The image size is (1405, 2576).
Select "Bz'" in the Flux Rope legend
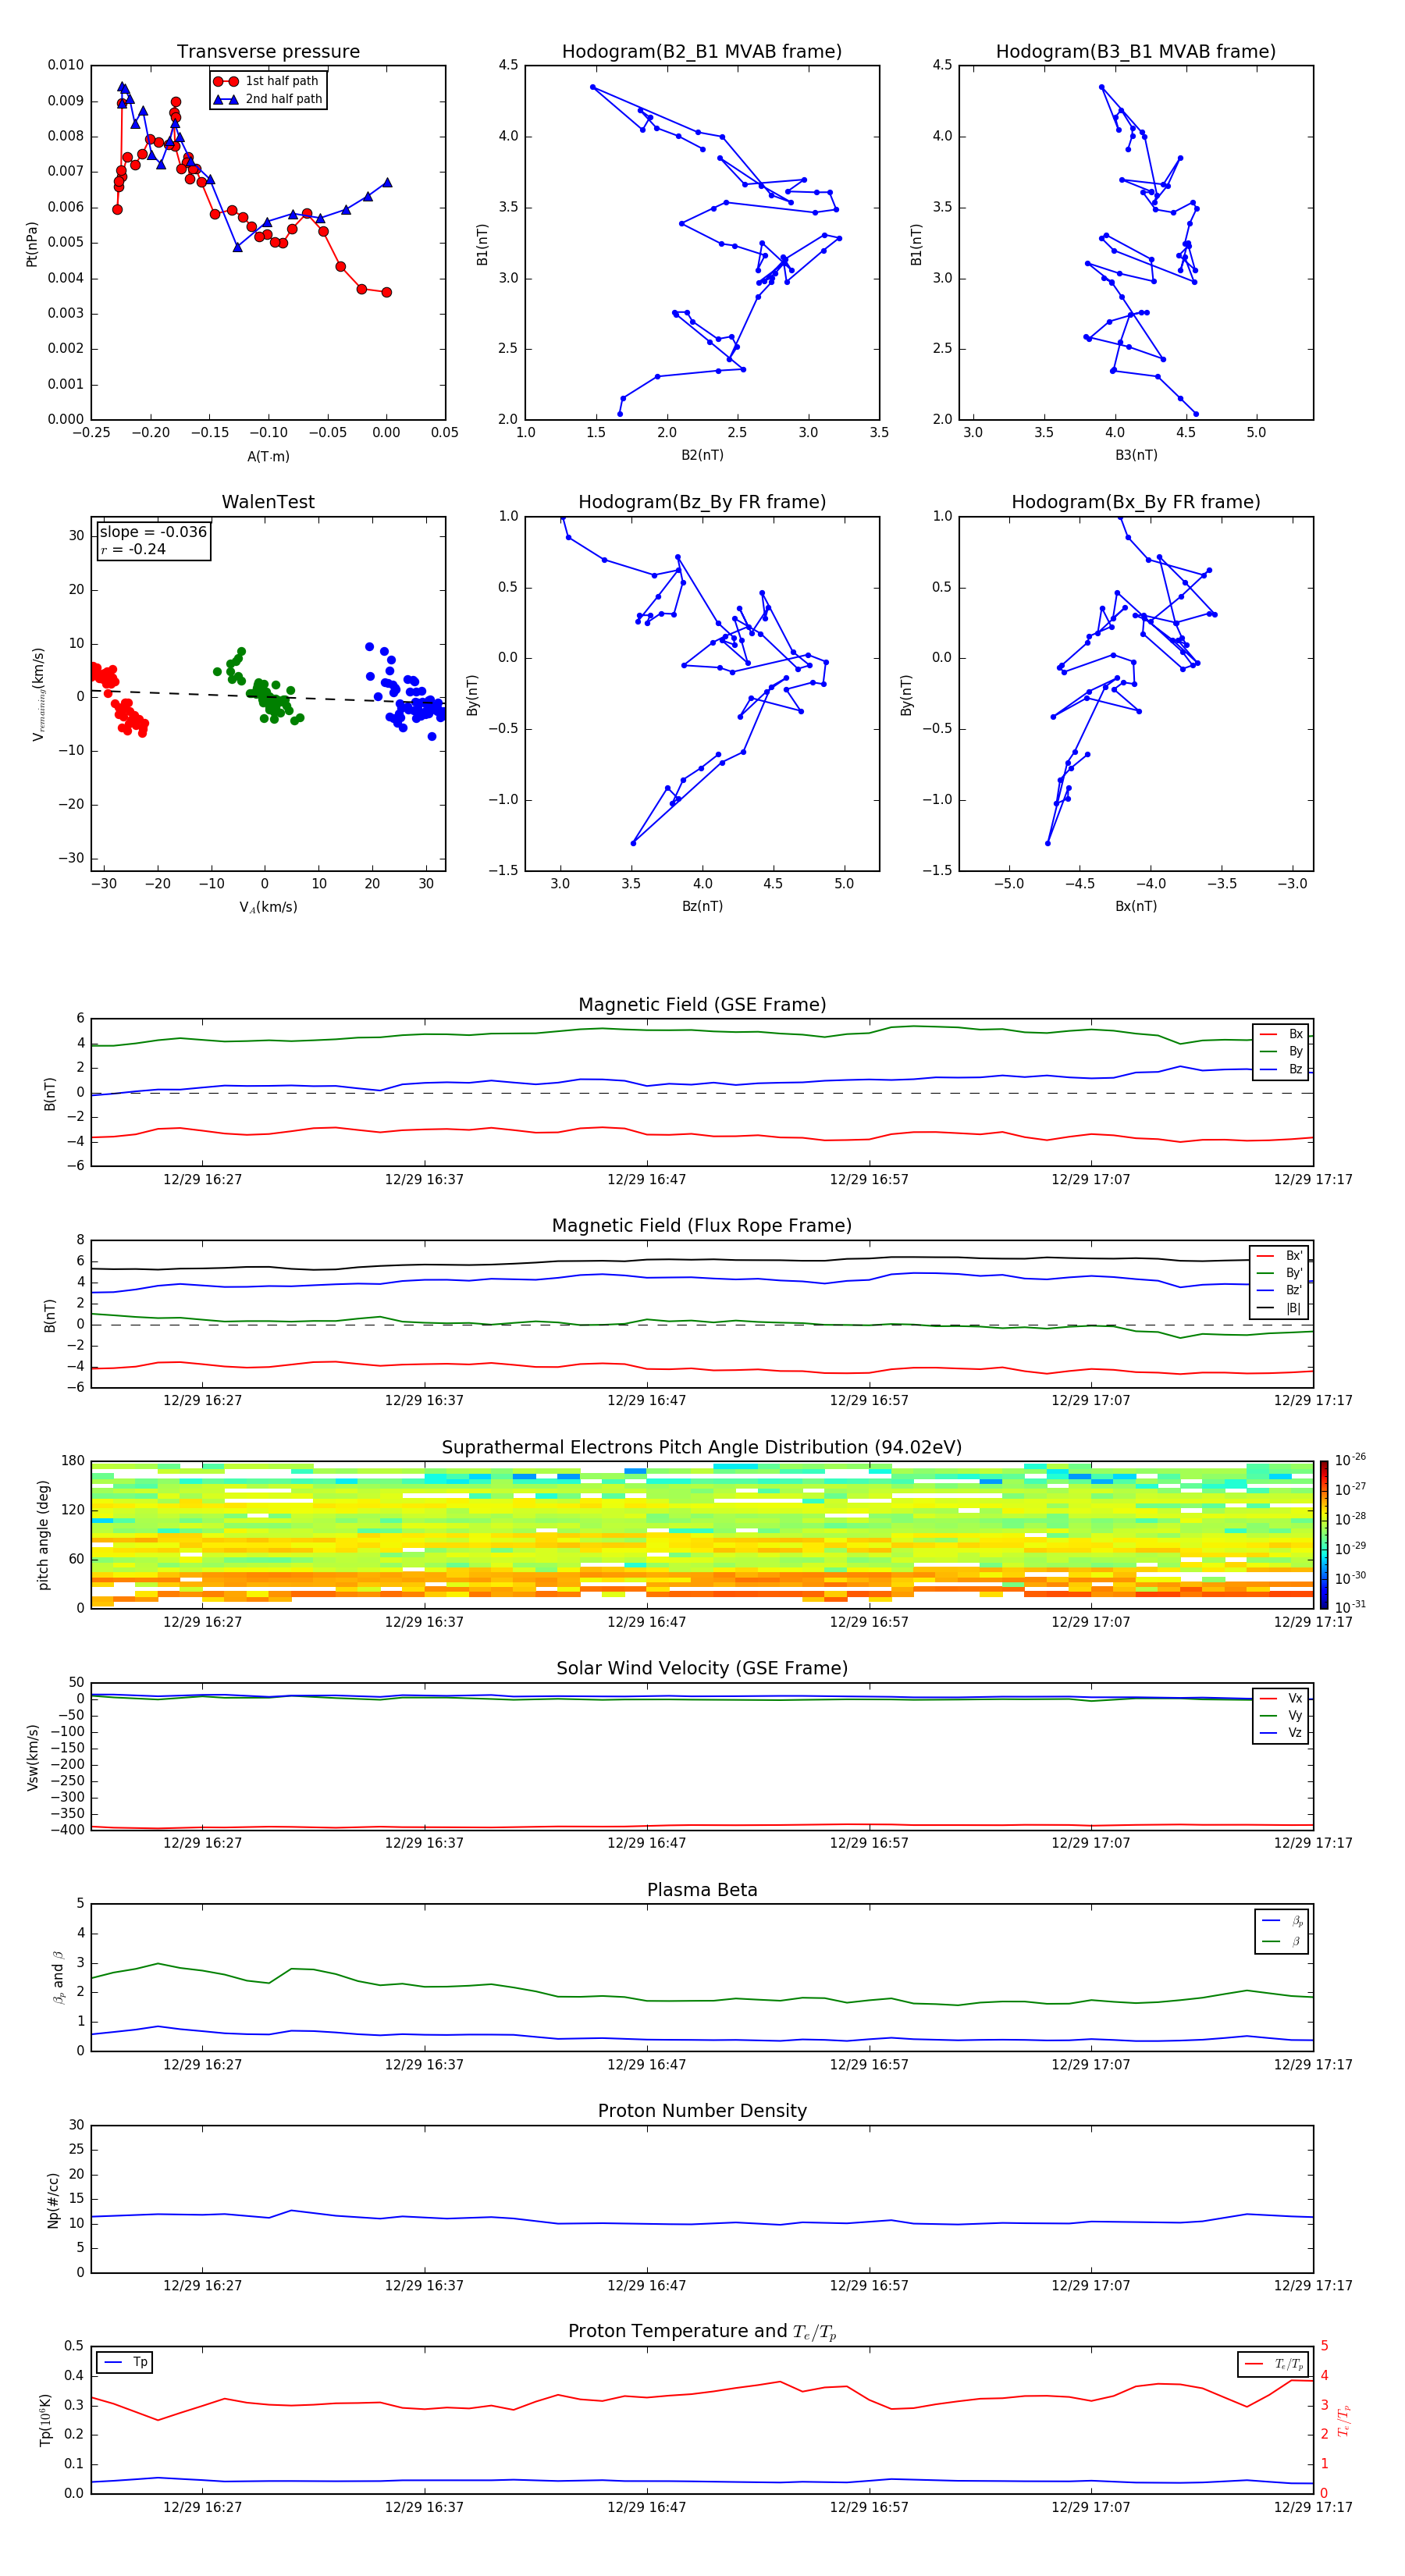[1280, 1290]
